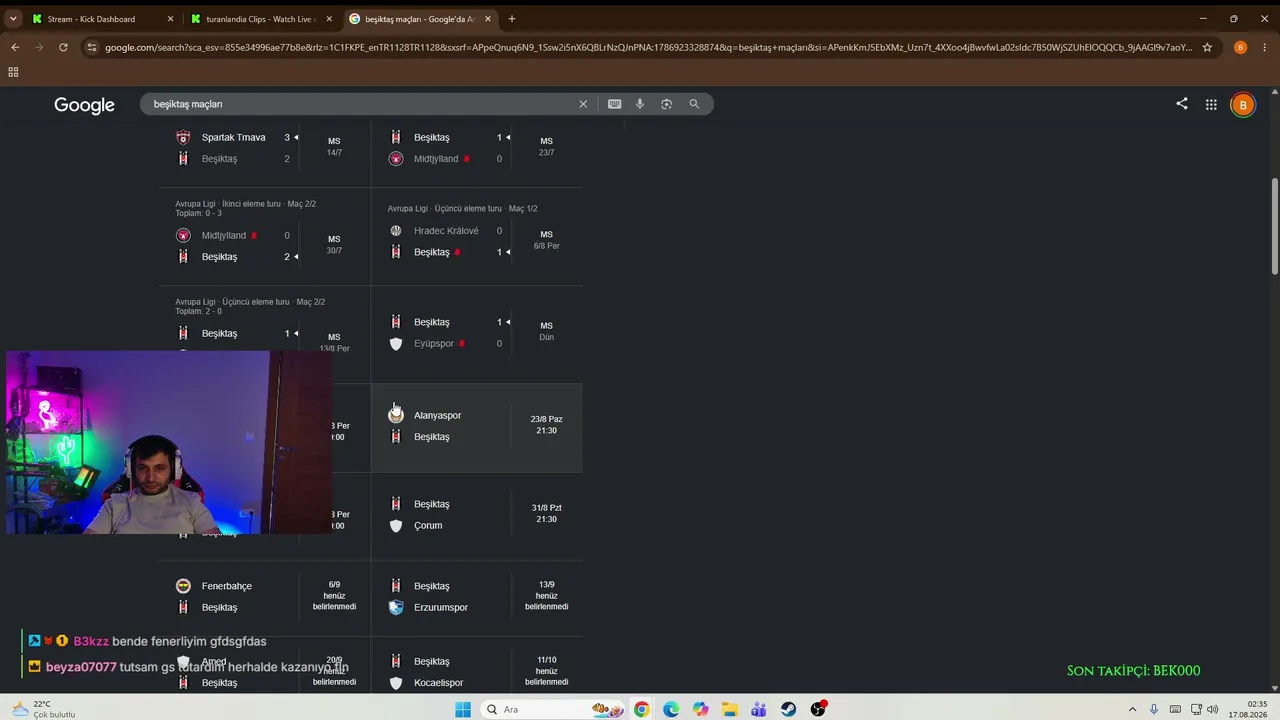Open the Beşiktaş vs Çorum 31/8 fixture
Image resolution: width=1280 pixels, height=720 pixels.
pos(477,515)
